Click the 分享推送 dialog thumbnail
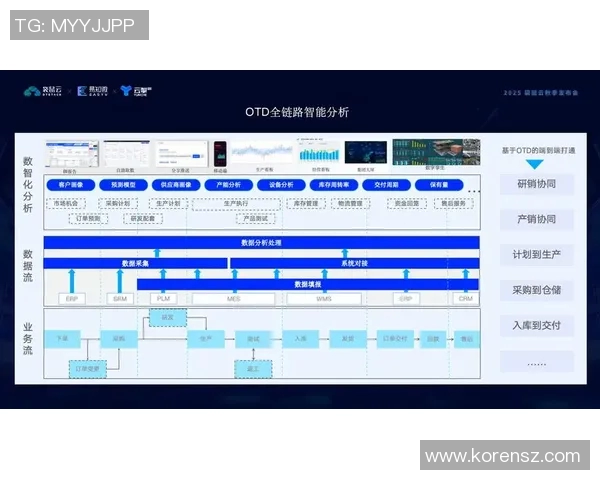This screenshot has width=600, height=480. click(181, 154)
